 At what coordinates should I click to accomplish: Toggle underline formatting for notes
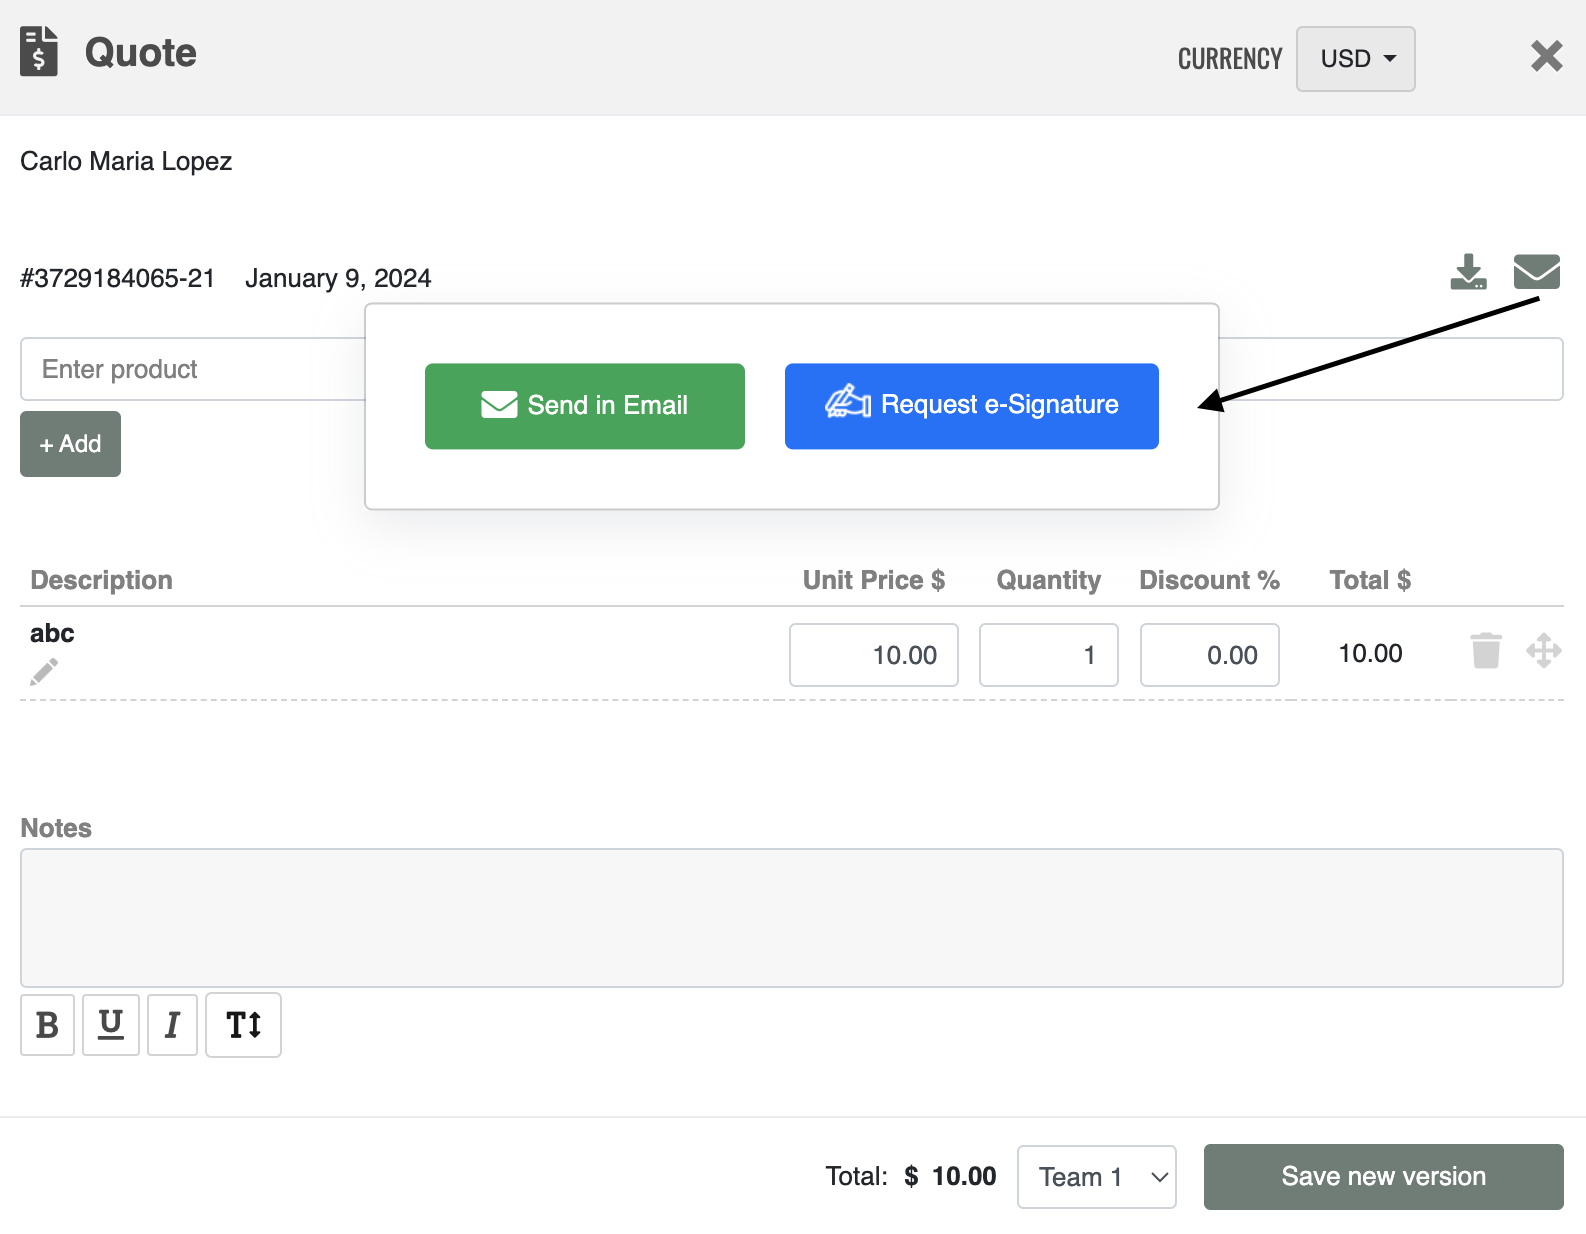point(111,1025)
